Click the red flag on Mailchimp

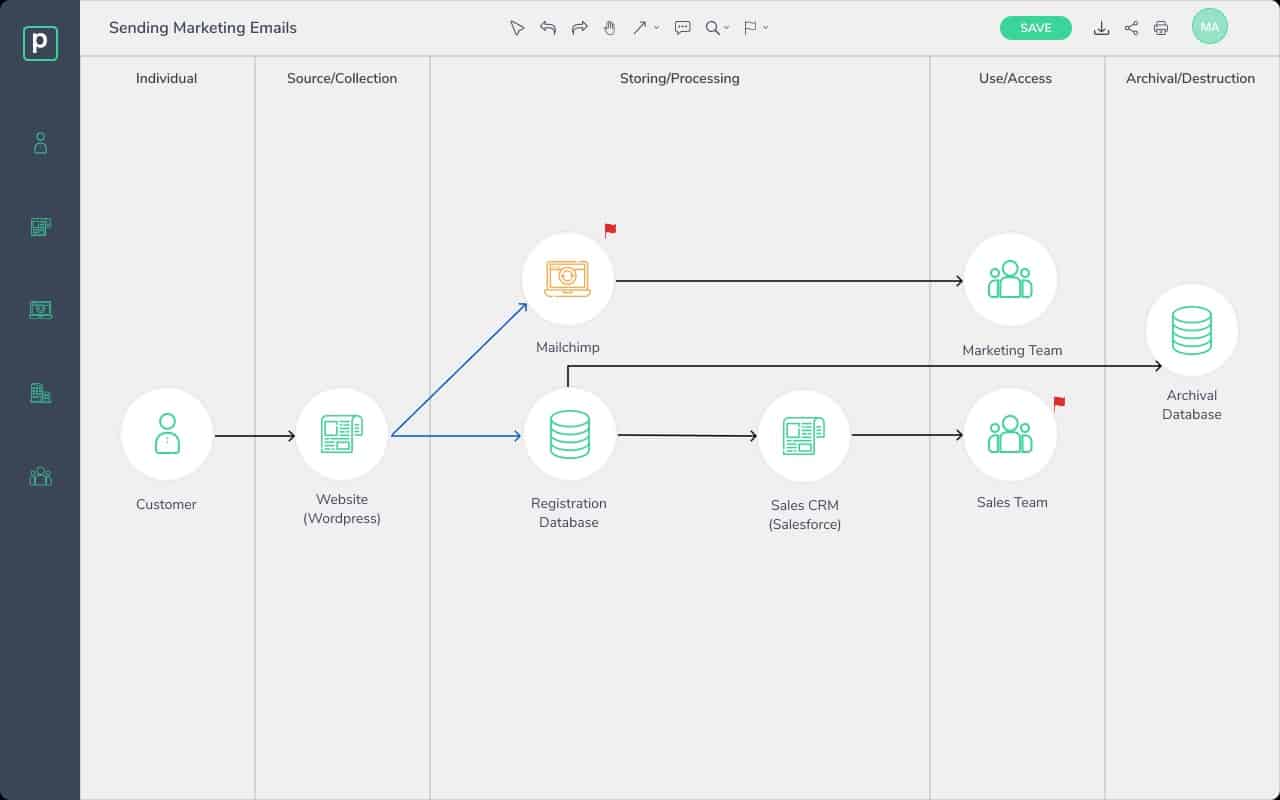click(x=610, y=231)
